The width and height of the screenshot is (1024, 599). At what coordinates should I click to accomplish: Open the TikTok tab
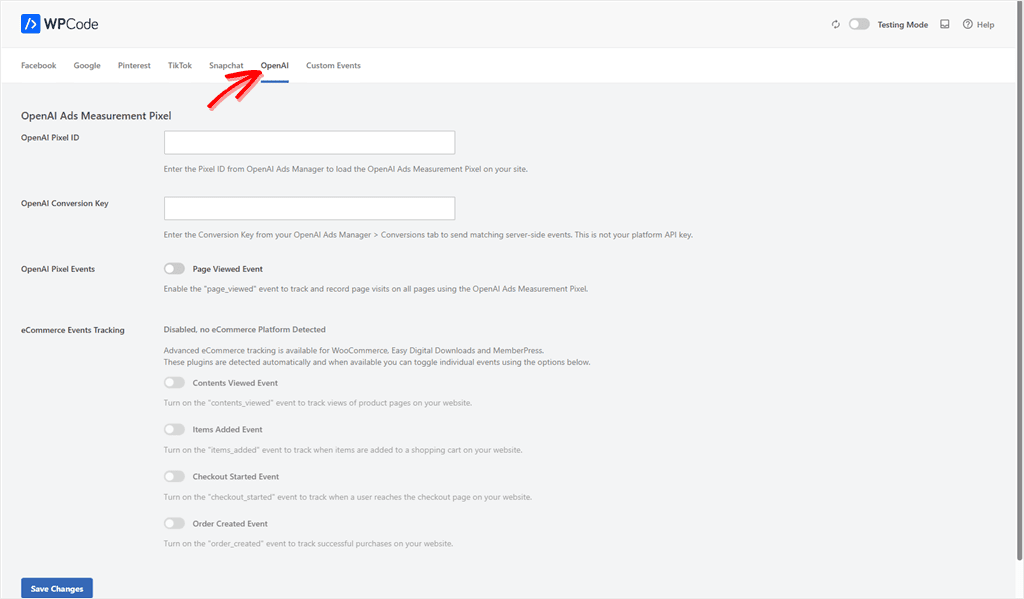point(180,65)
